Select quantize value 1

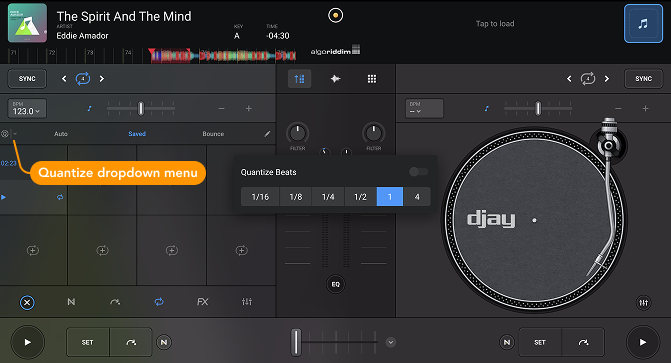coord(390,197)
